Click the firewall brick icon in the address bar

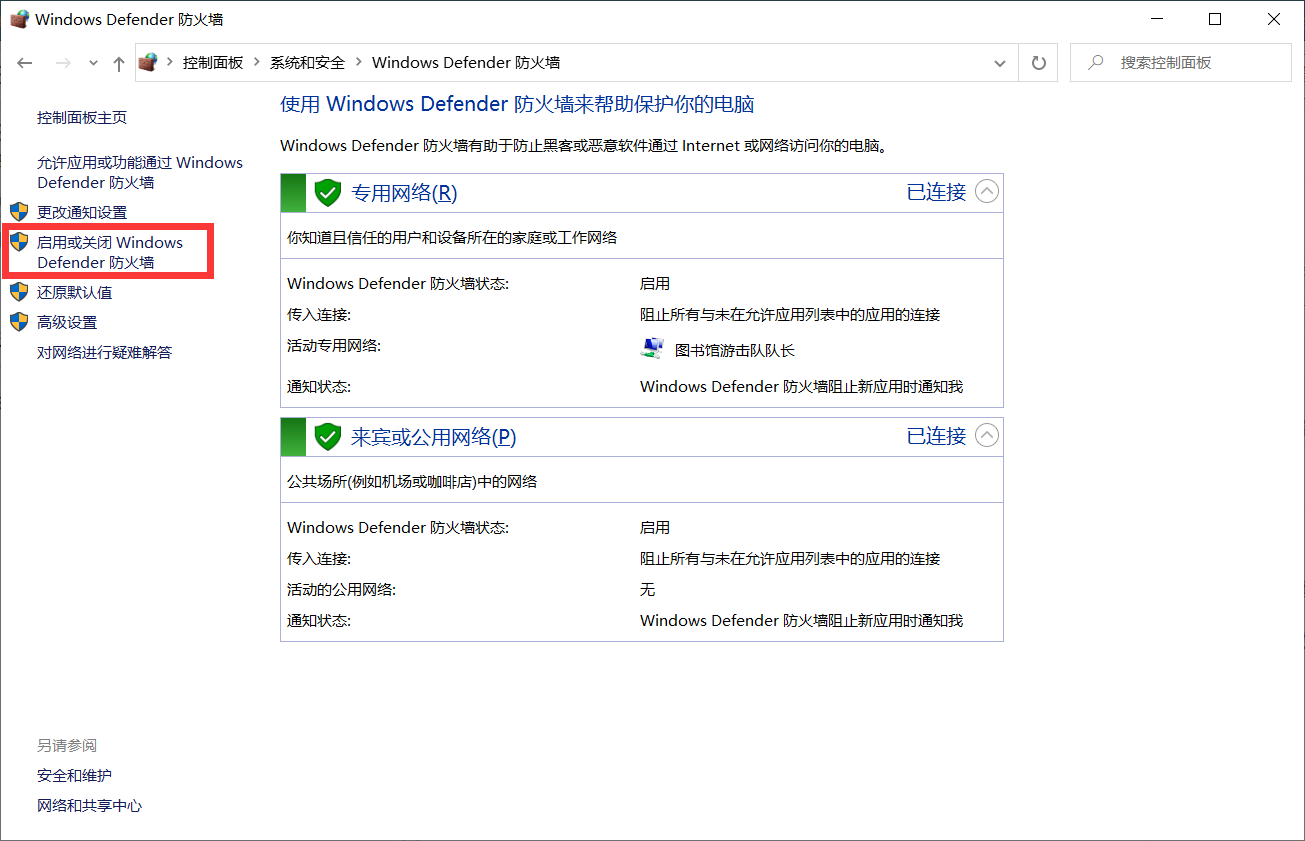click(x=148, y=61)
